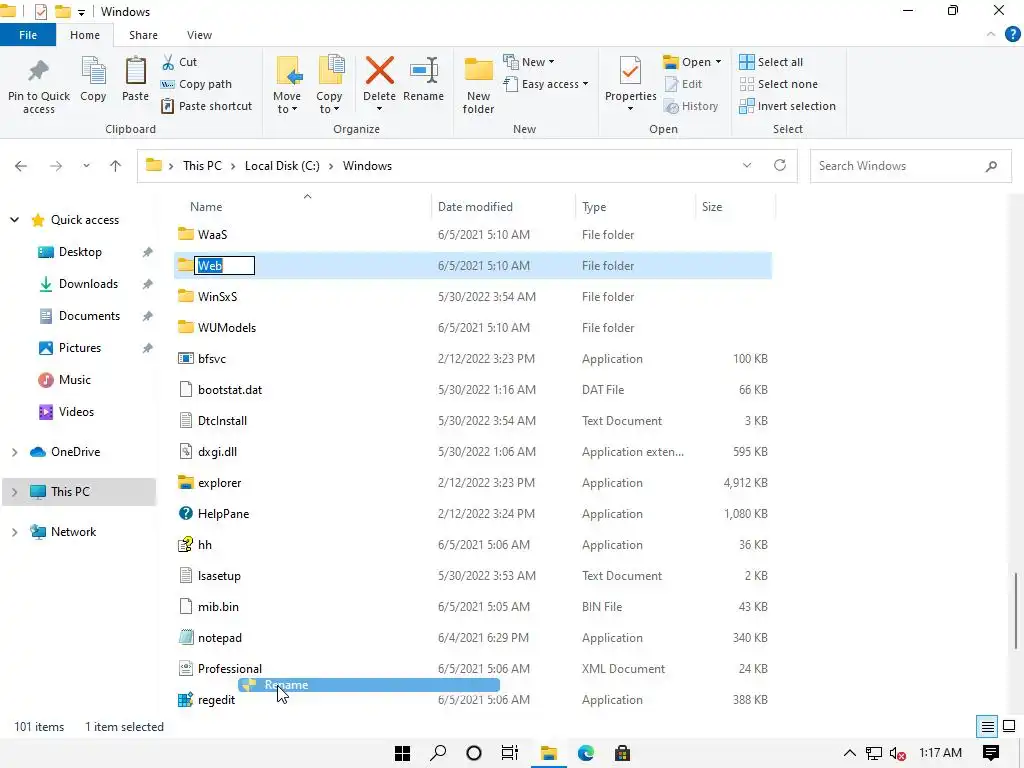The height and width of the screenshot is (768, 1024).
Task: Open Microsoft Store from the taskbar
Action: pyautogui.click(x=622, y=753)
